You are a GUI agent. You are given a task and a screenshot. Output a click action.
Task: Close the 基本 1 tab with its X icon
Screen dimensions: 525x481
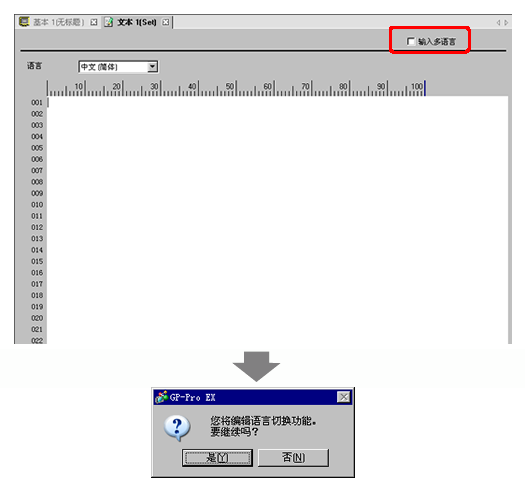(x=94, y=22)
